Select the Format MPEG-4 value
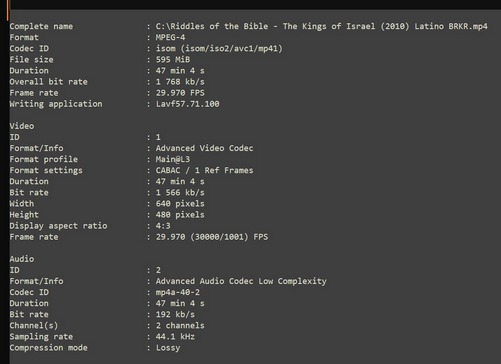 (x=170, y=37)
